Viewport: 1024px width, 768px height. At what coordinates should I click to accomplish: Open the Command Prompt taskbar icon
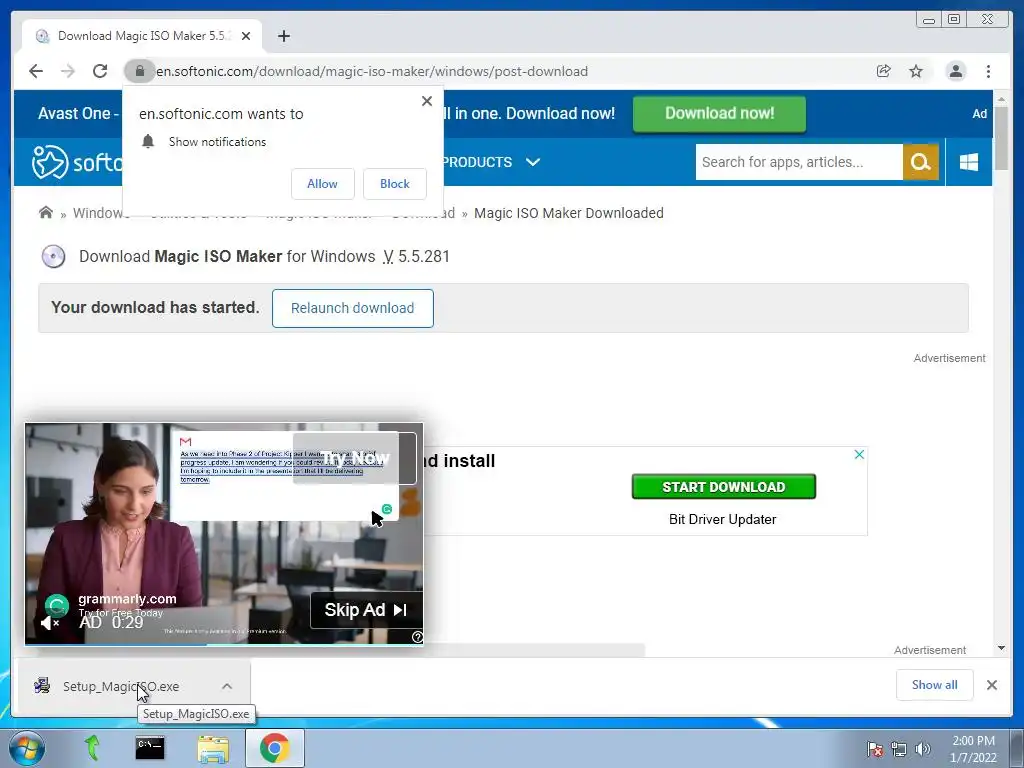pyautogui.click(x=150, y=748)
